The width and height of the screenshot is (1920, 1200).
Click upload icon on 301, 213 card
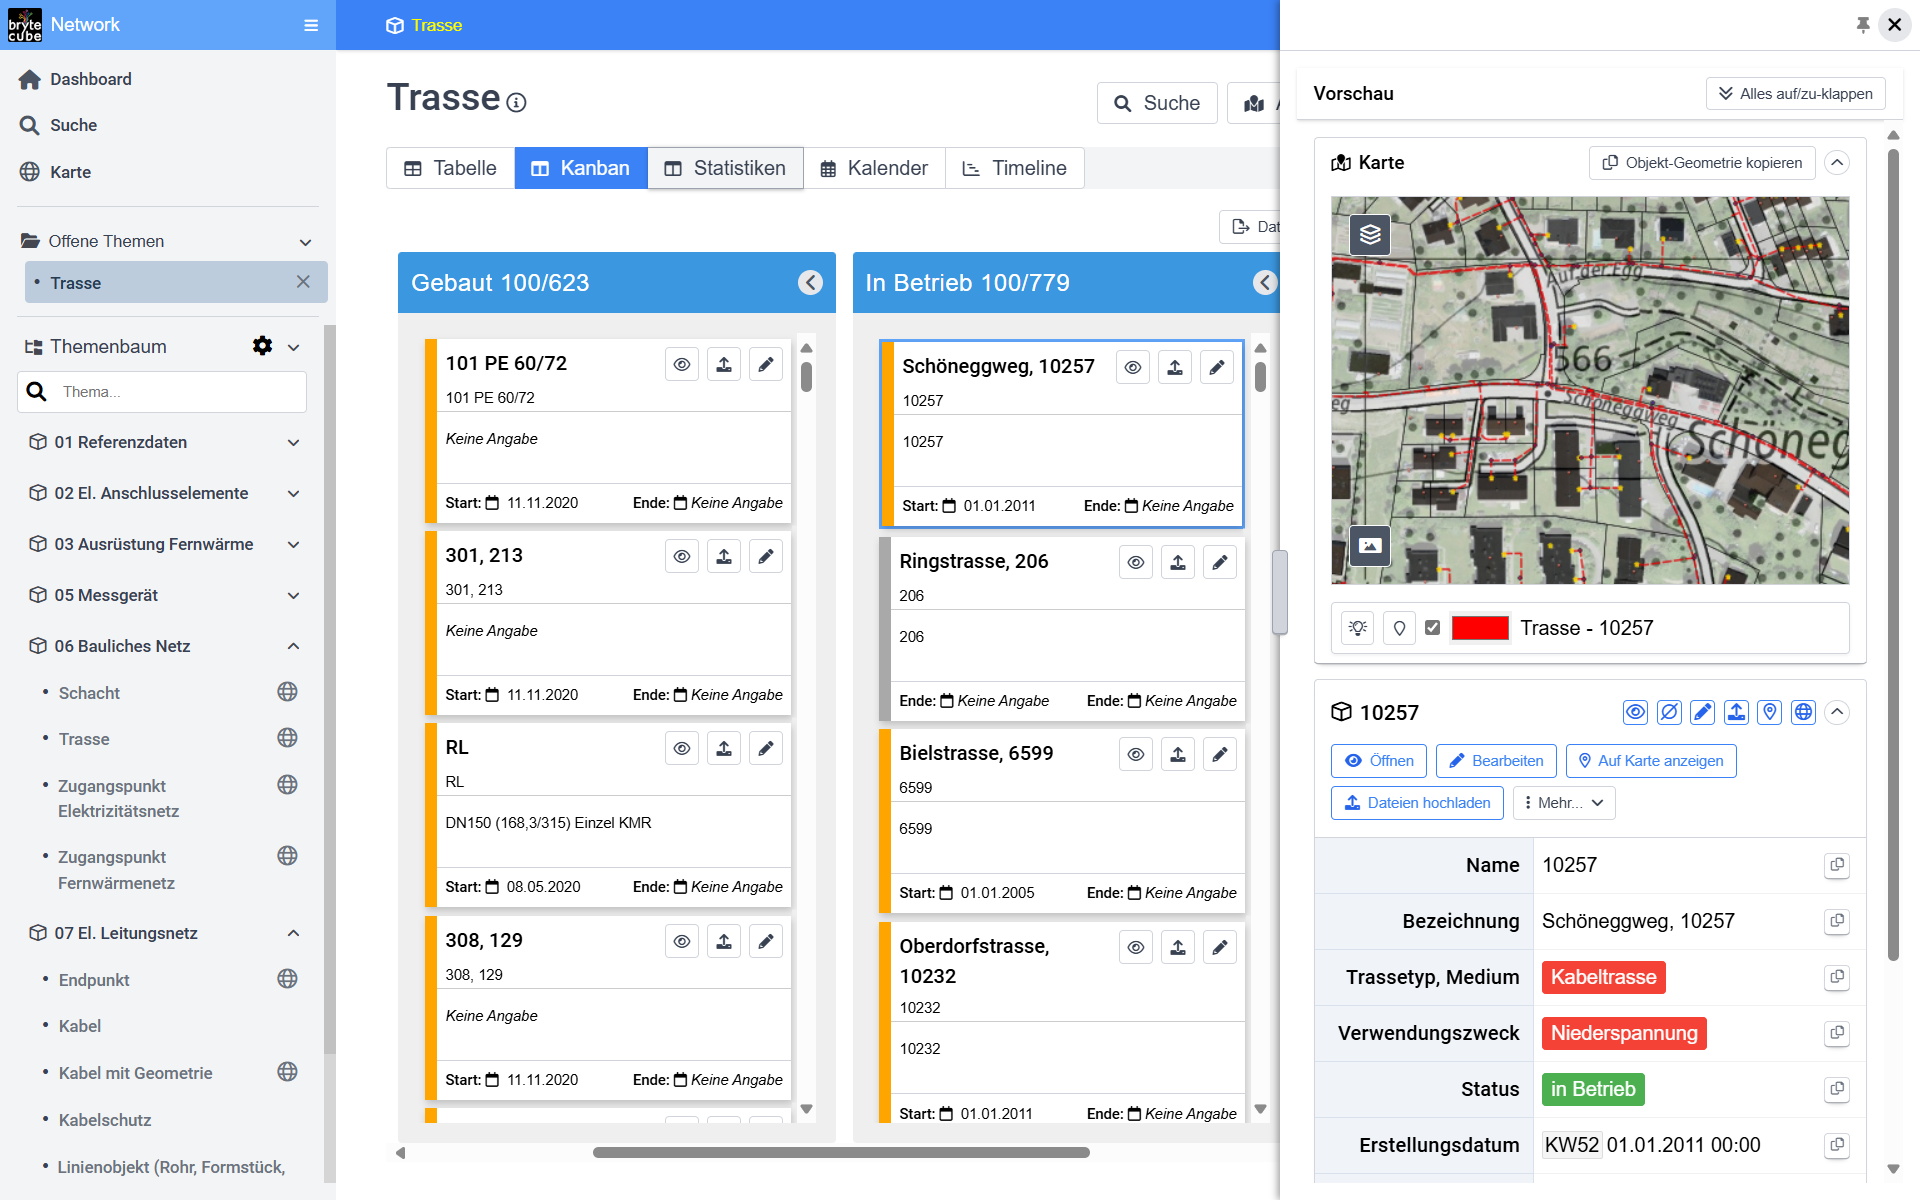click(x=724, y=556)
